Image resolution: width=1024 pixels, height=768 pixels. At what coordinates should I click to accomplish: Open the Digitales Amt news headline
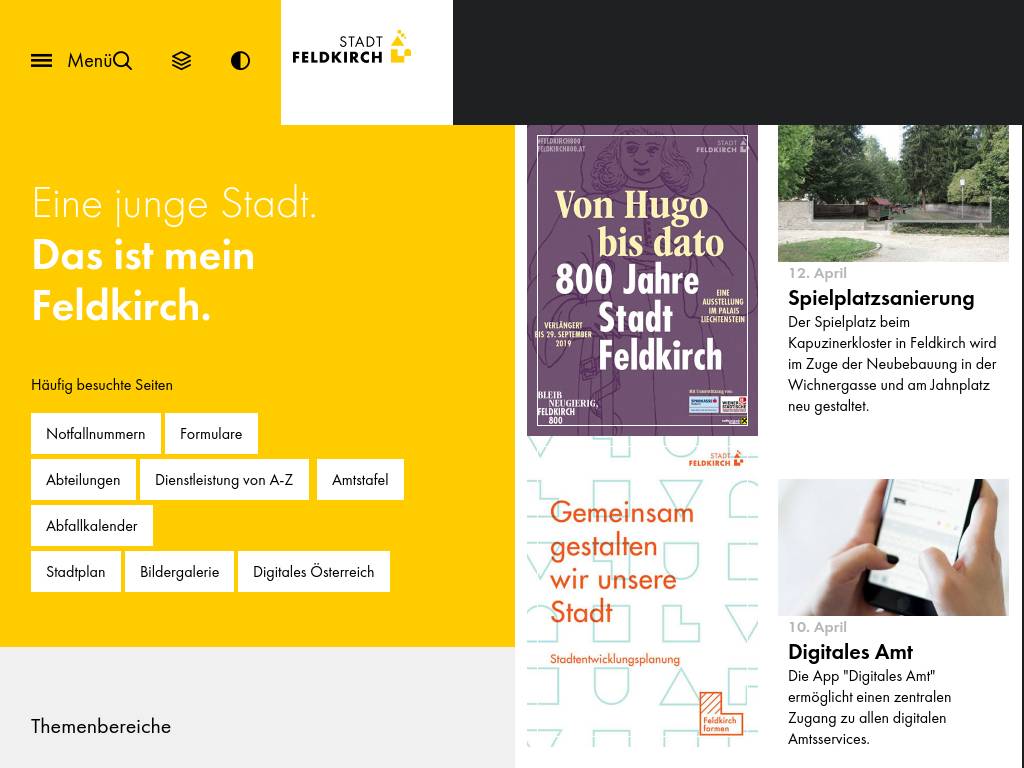(850, 652)
